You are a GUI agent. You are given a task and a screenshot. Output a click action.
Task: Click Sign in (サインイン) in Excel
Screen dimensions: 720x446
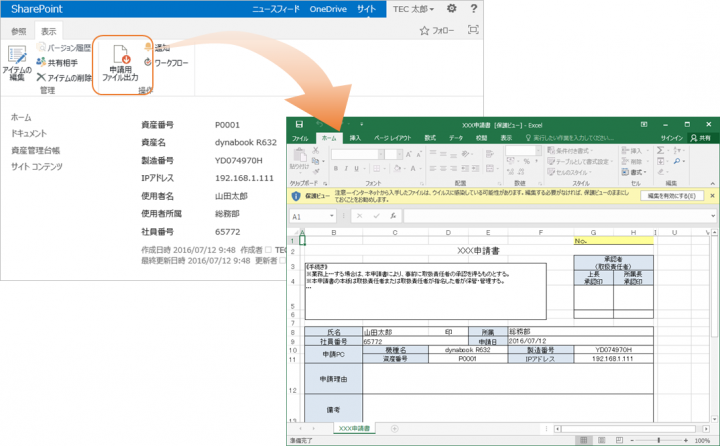[x=671, y=138]
